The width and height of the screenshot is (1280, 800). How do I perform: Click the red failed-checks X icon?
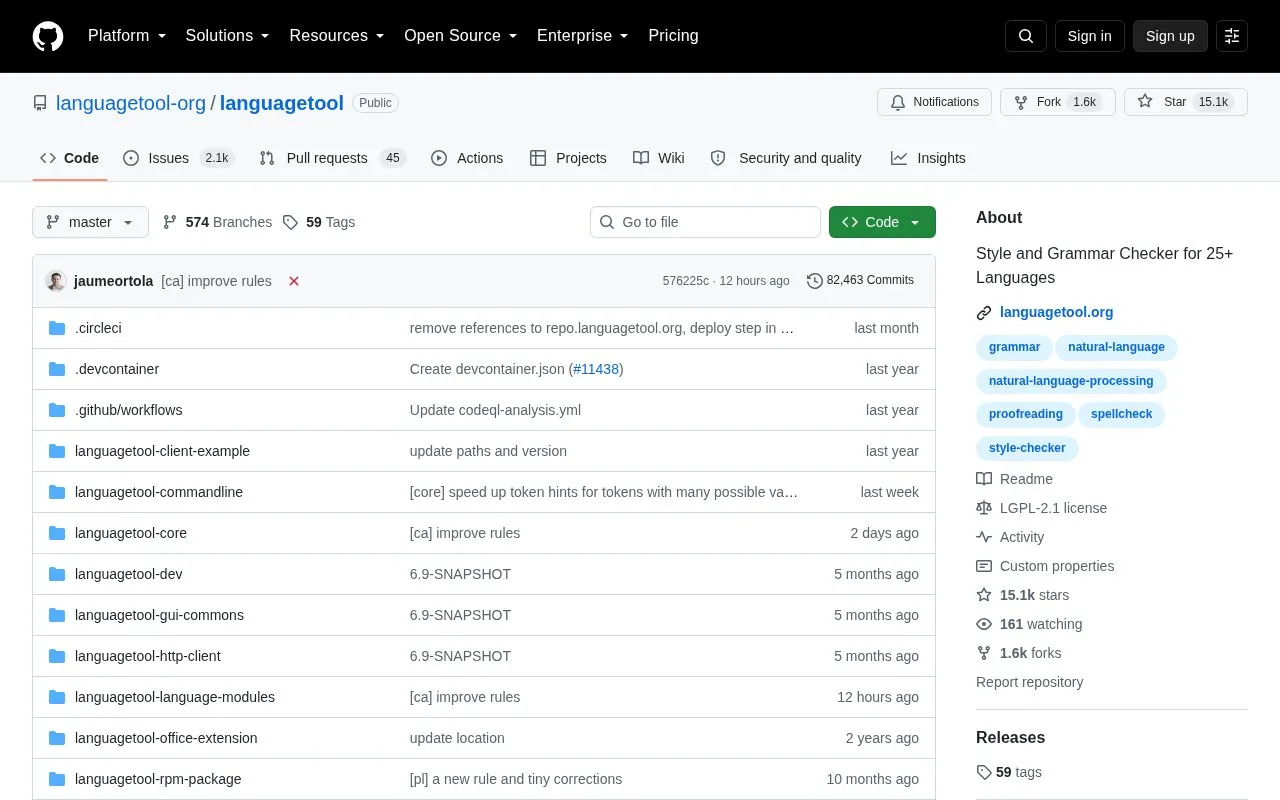coord(294,281)
